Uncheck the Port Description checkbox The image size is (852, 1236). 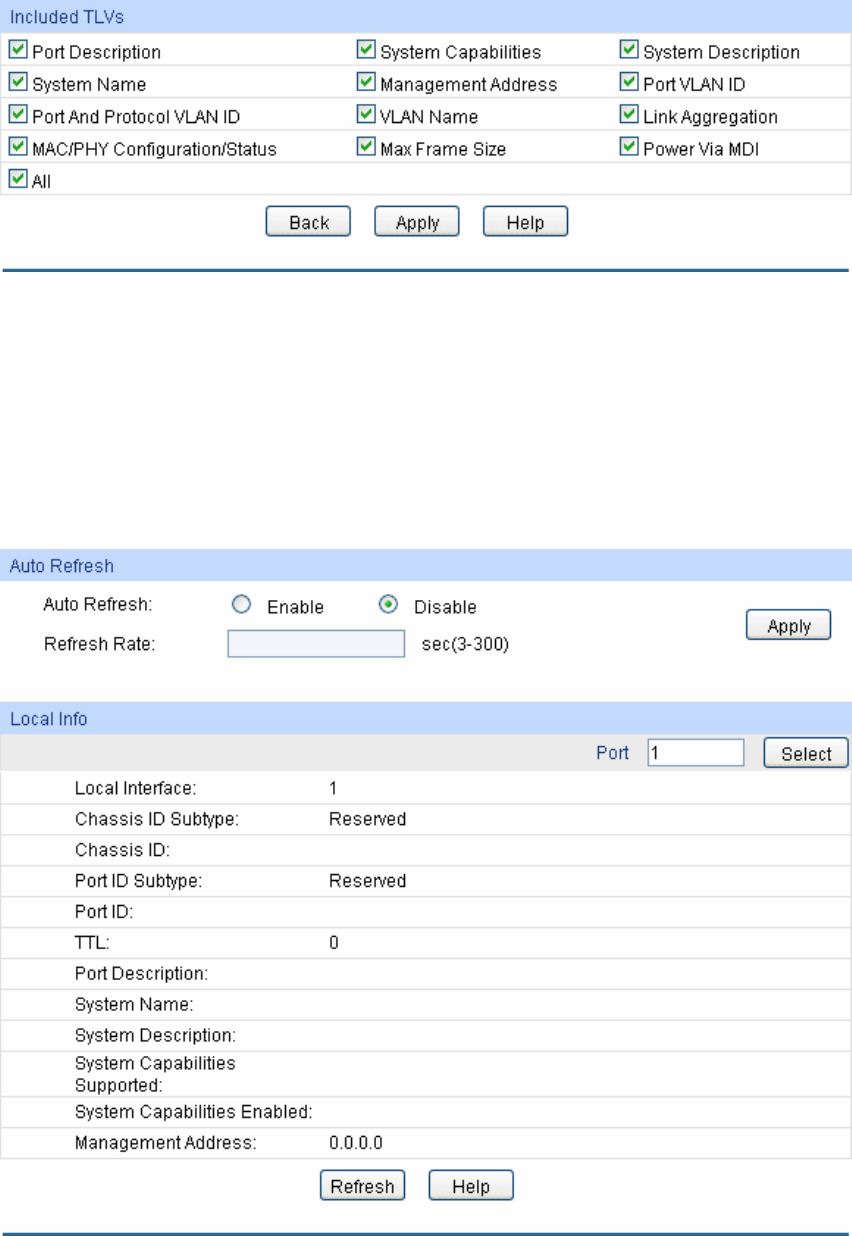(x=17, y=51)
